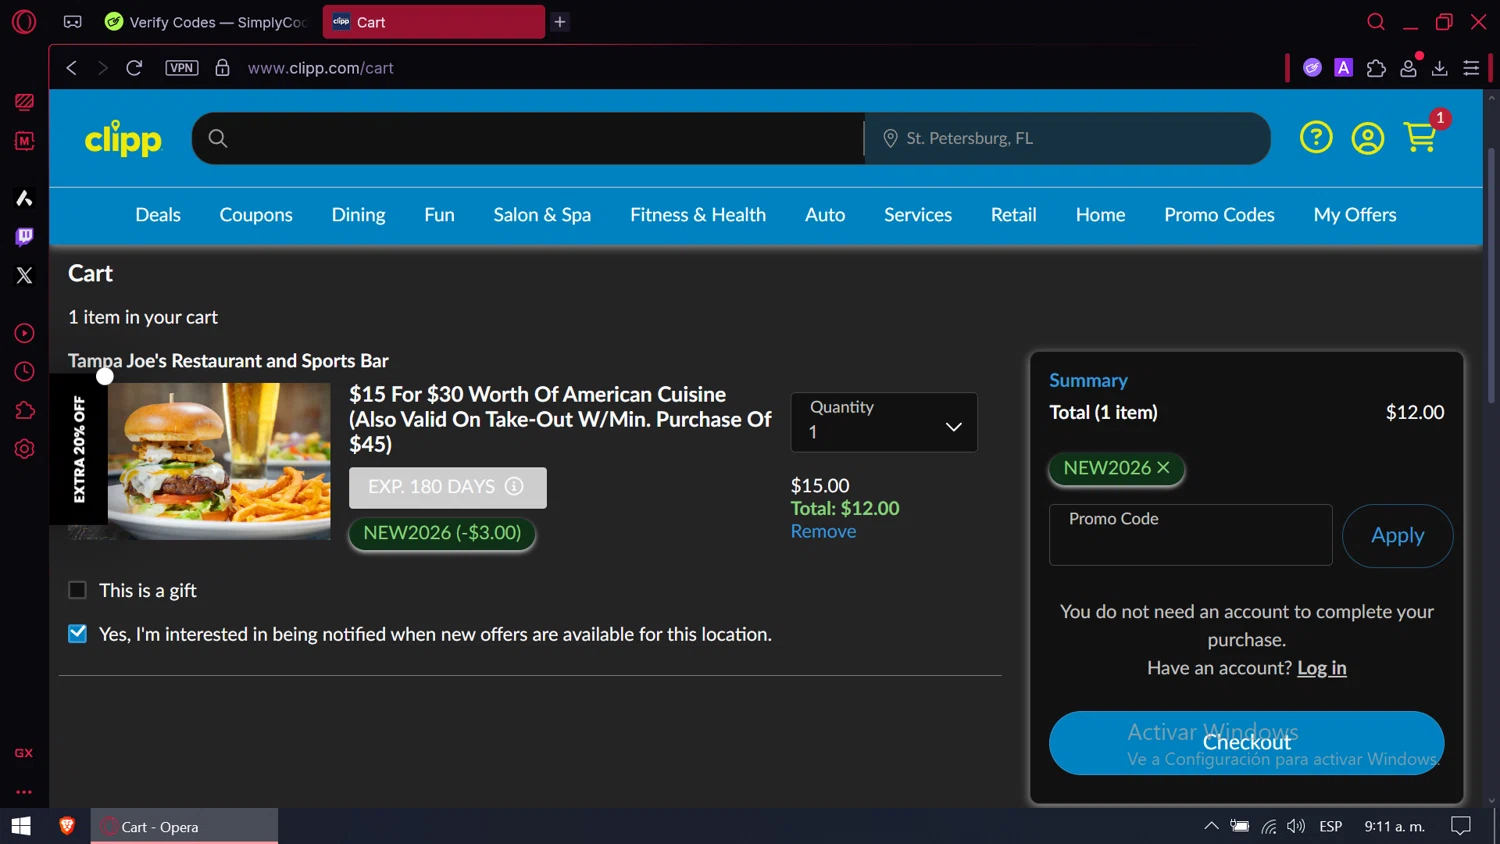Image resolution: width=1500 pixels, height=844 pixels.
Task: Open history clock icon in sidebar
Action: pyautogui.click(x=24, y=372)
